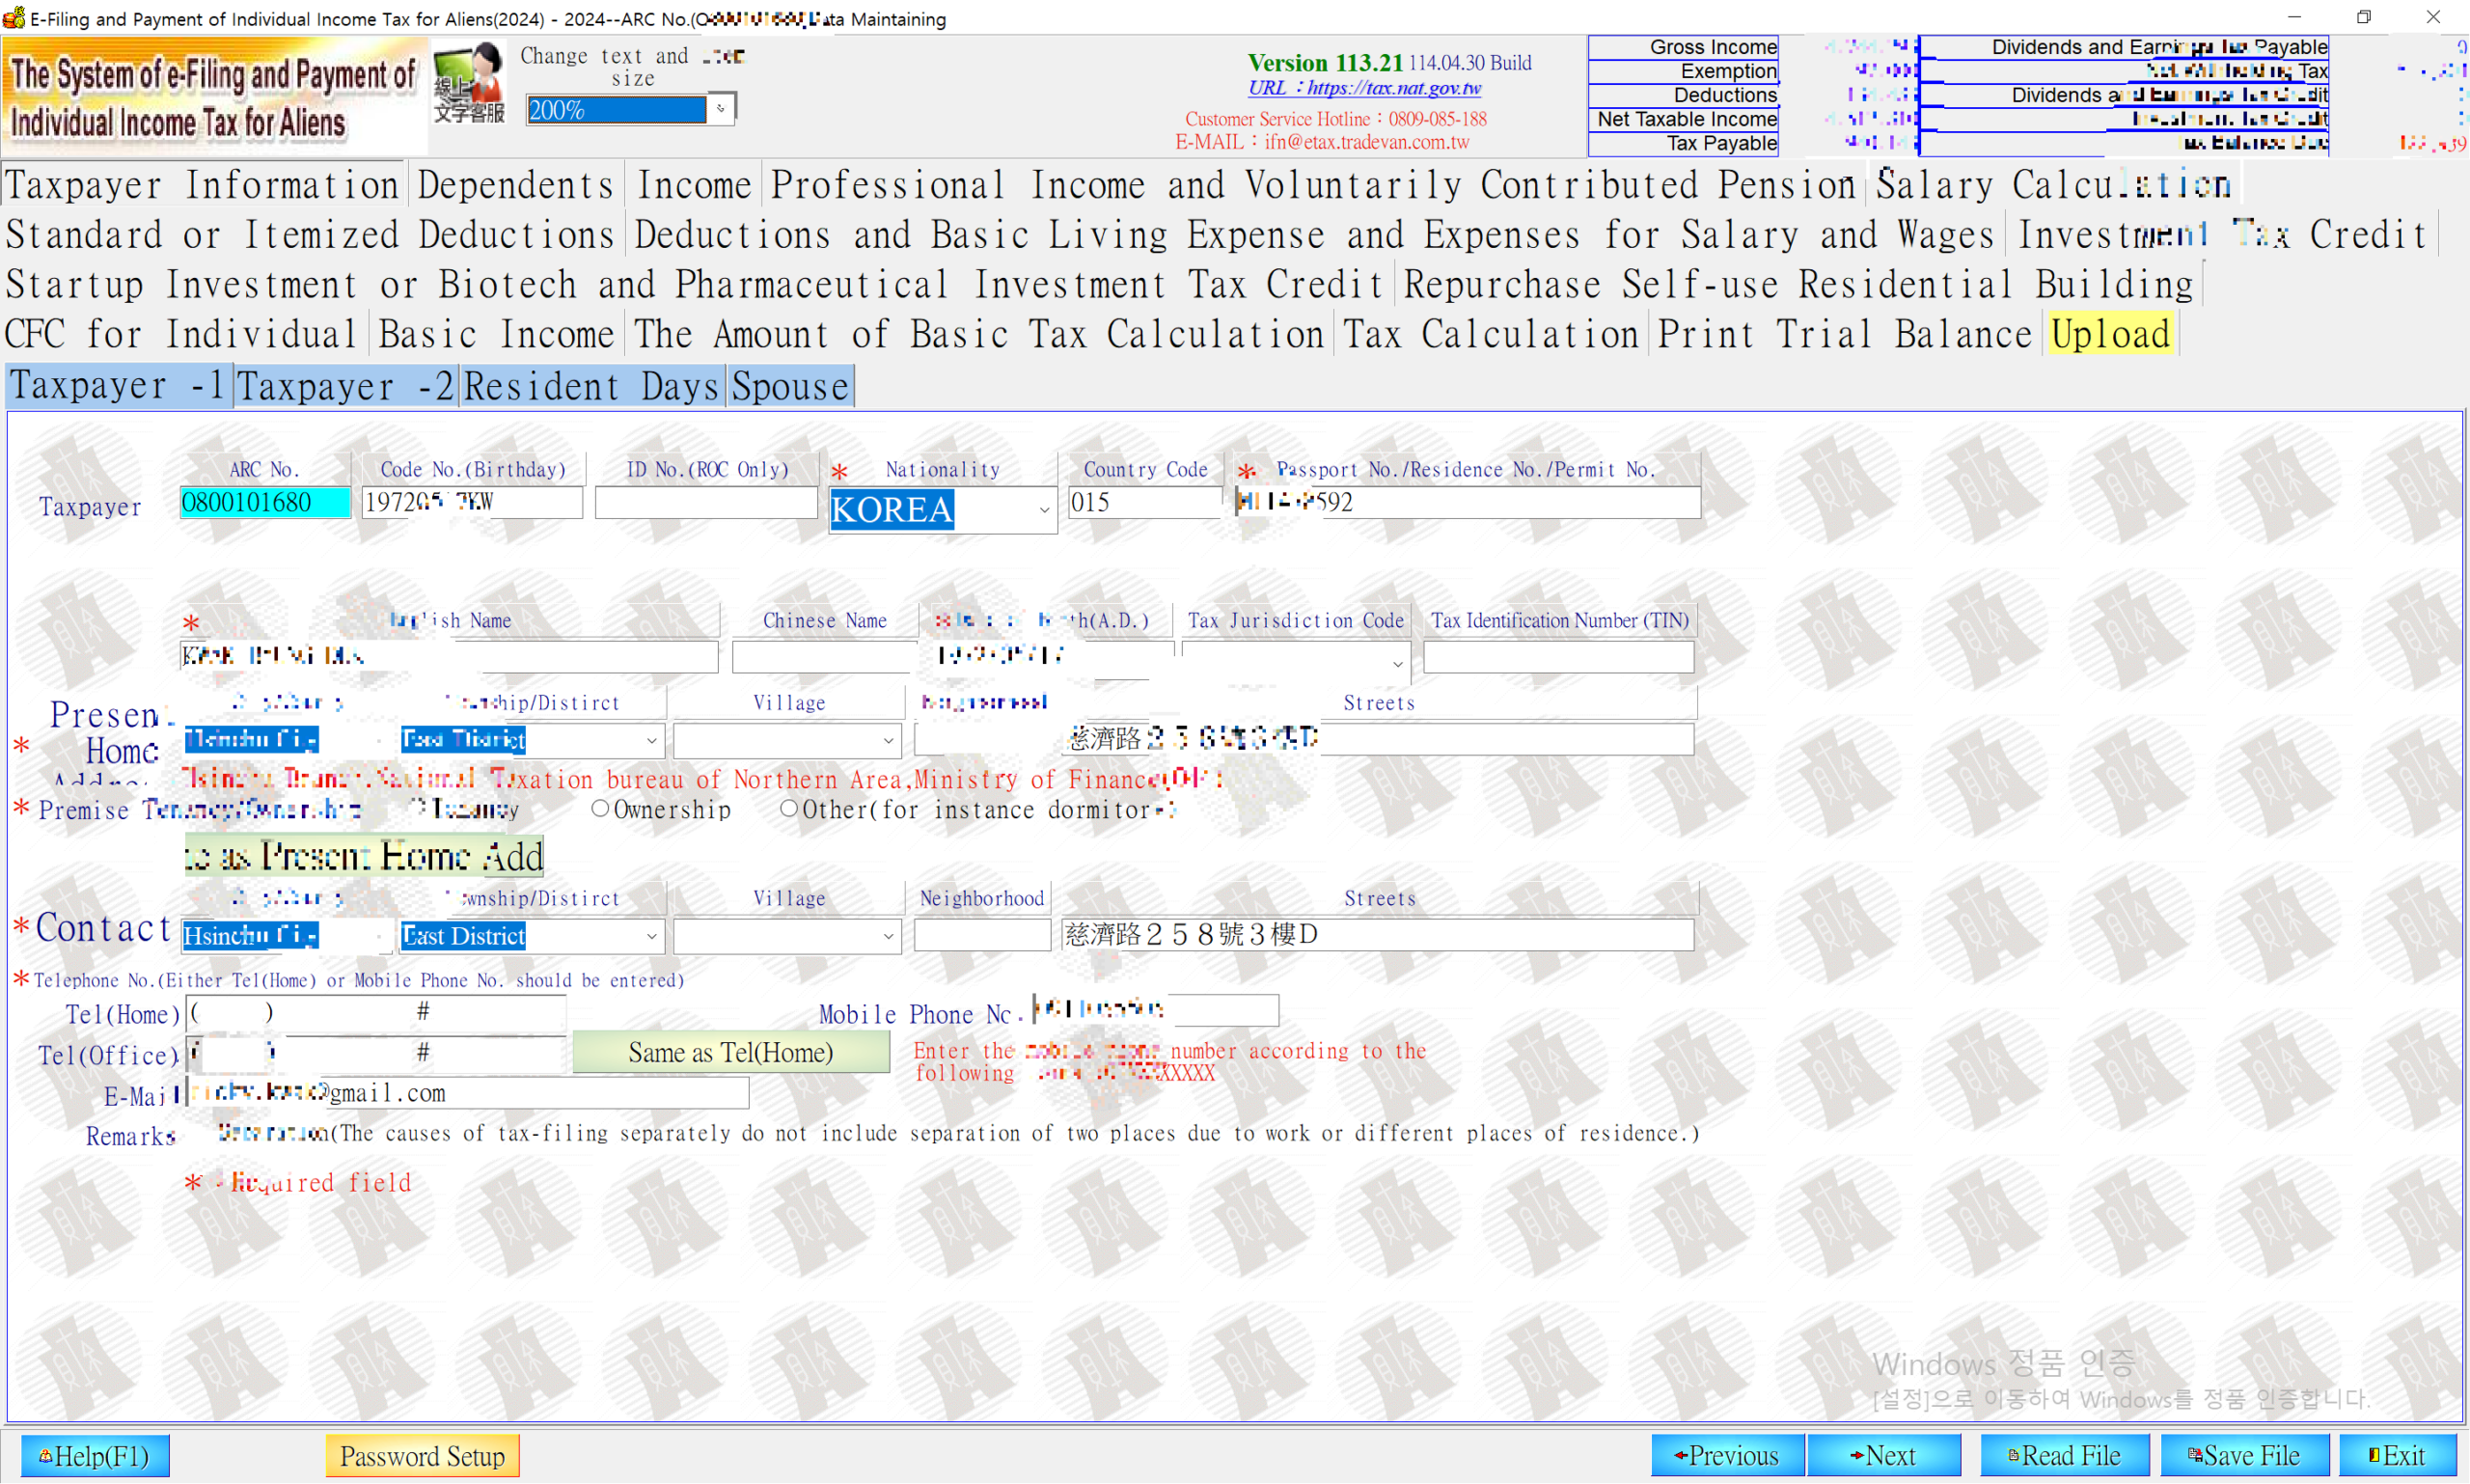This screenshot has width=2470, height=1484.
Task: Click the Tax Identification Number input field
Action: 1558,657
